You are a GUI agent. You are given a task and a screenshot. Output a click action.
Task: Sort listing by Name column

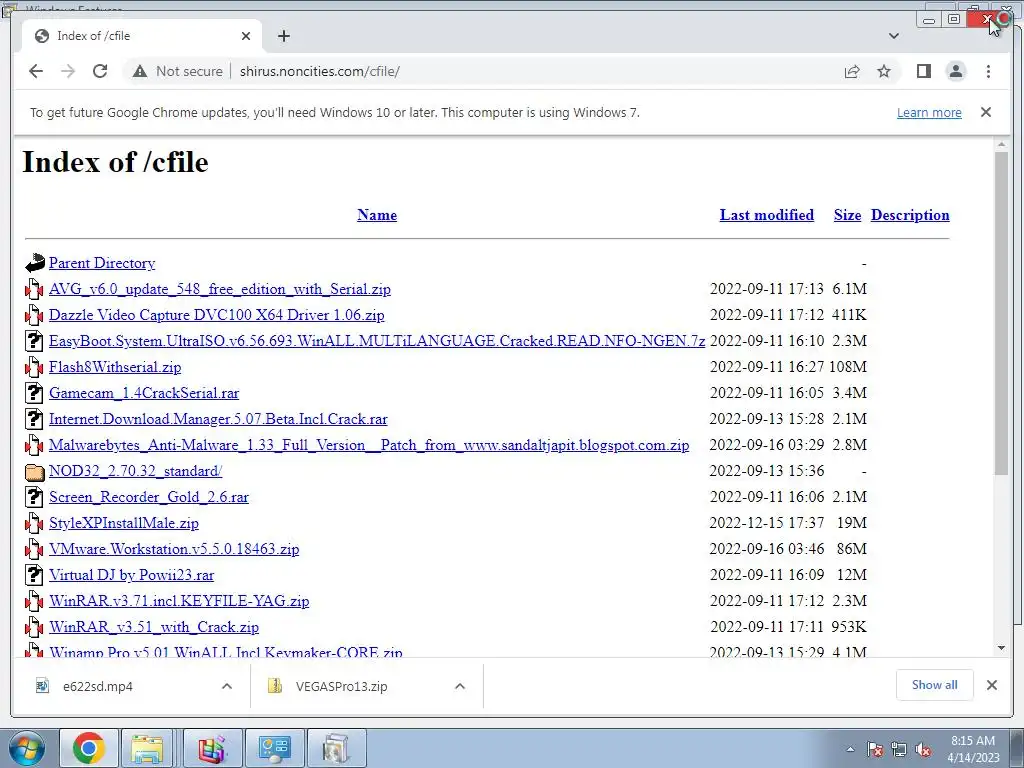pos(377,215)
